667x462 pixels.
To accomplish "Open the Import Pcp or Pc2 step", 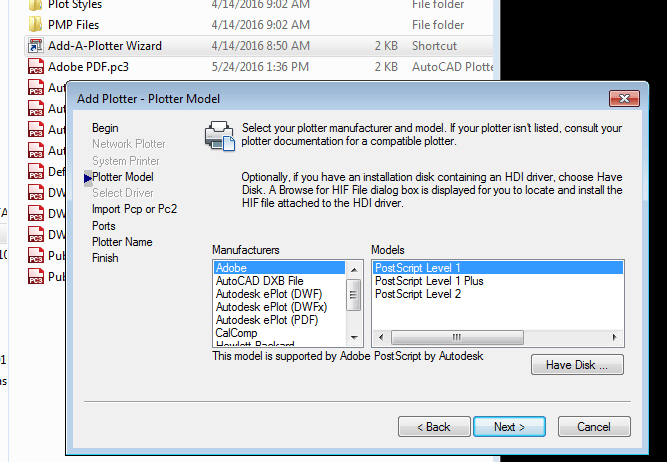I will pos(134,209).
